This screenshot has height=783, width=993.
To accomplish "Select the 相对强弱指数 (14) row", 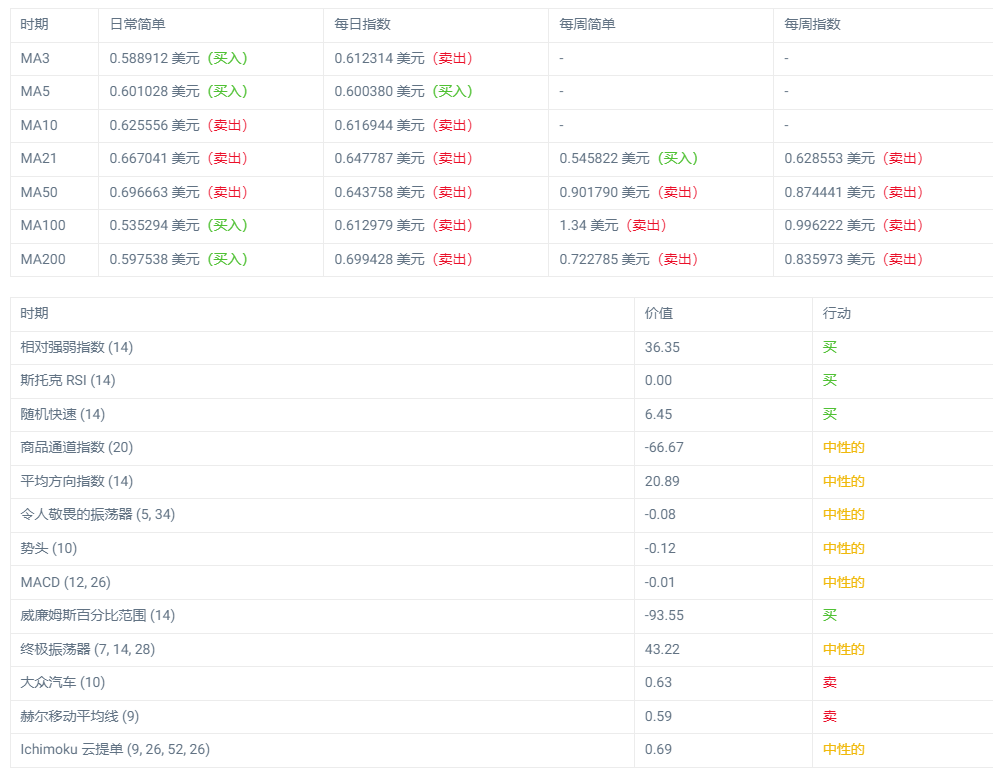I will click(502, 347).
